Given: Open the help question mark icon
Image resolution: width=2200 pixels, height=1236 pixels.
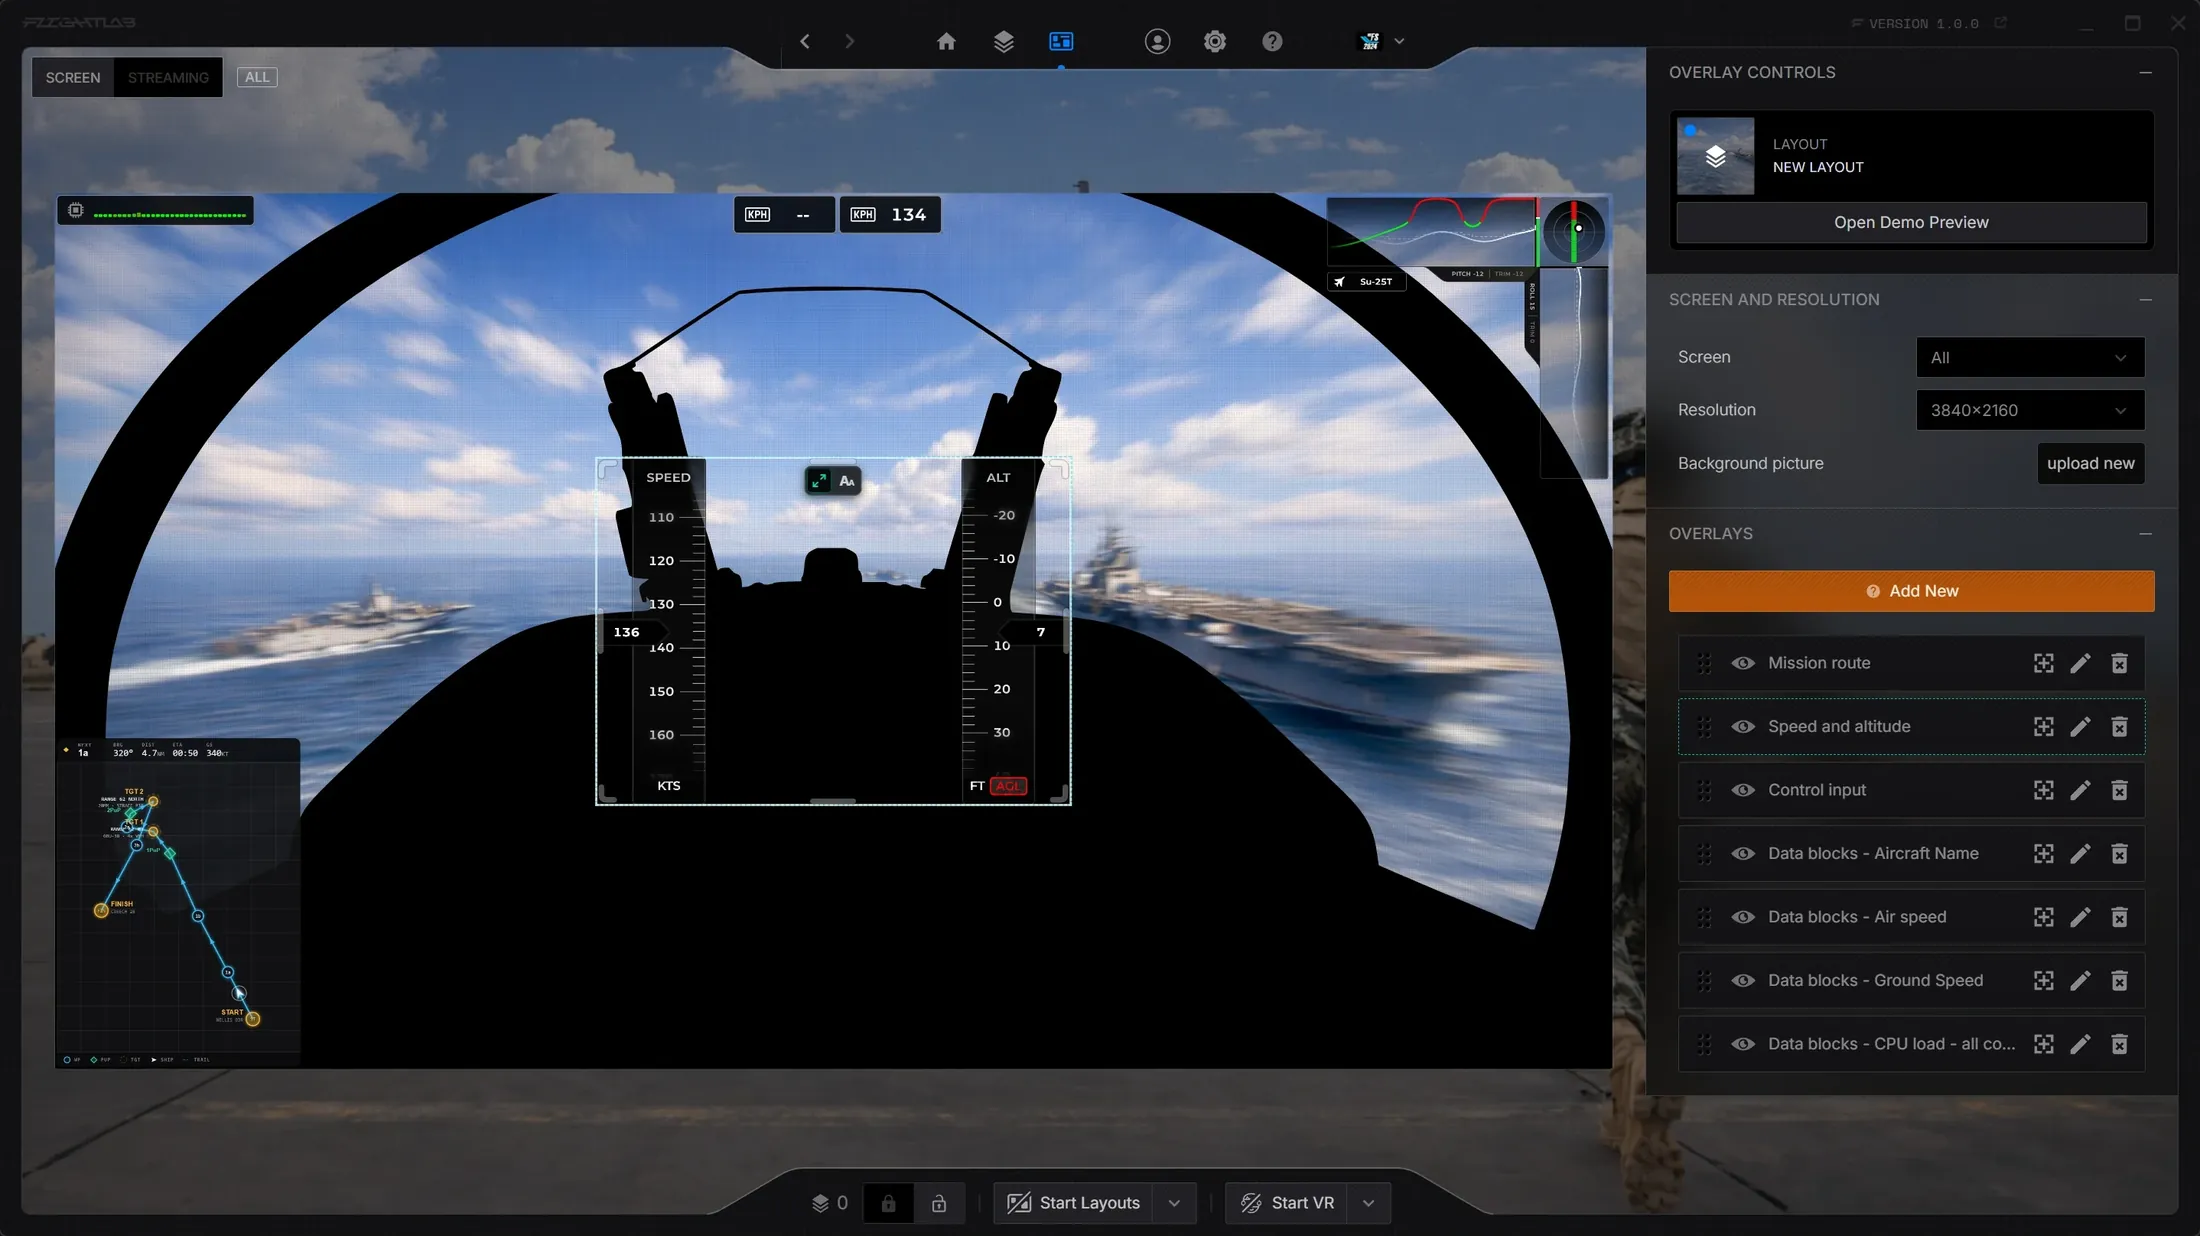Looking at the screenshot, I should pyautogui.click(x=1272, y=41).
